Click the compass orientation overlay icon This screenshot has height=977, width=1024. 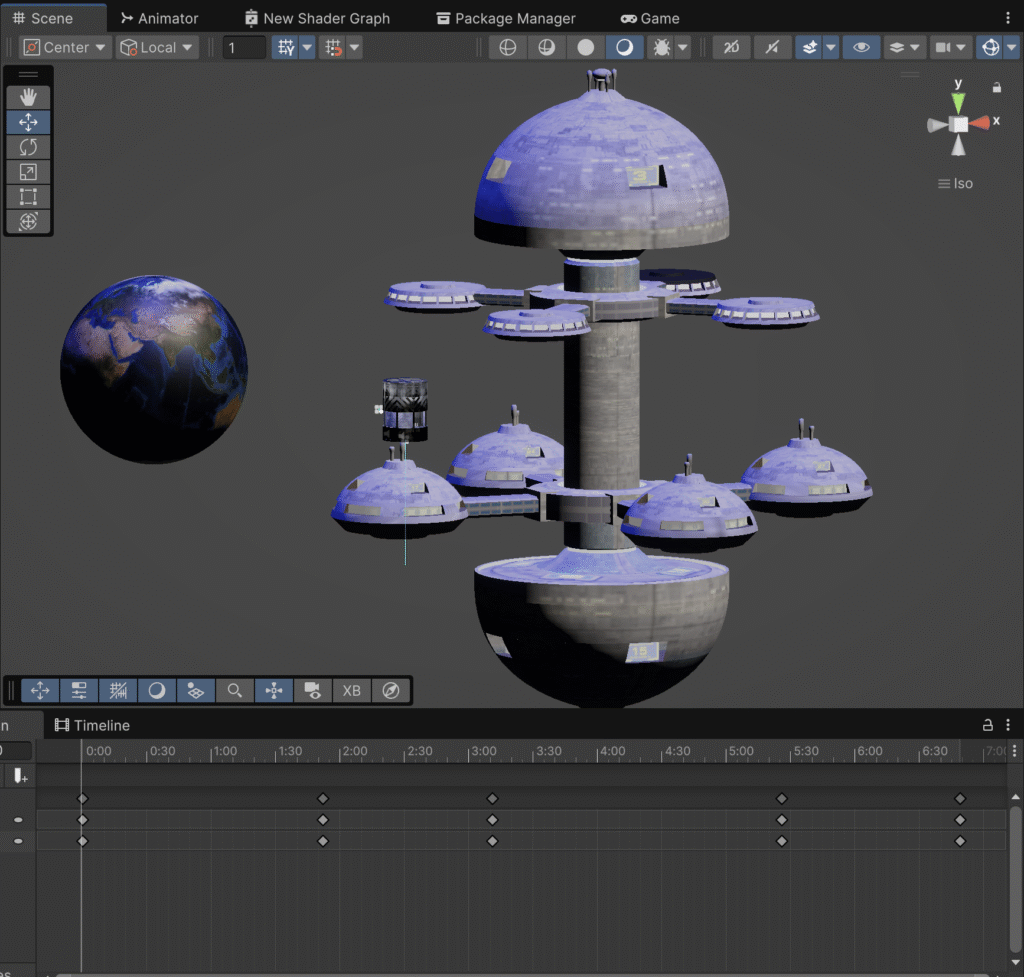click(391, 691)
